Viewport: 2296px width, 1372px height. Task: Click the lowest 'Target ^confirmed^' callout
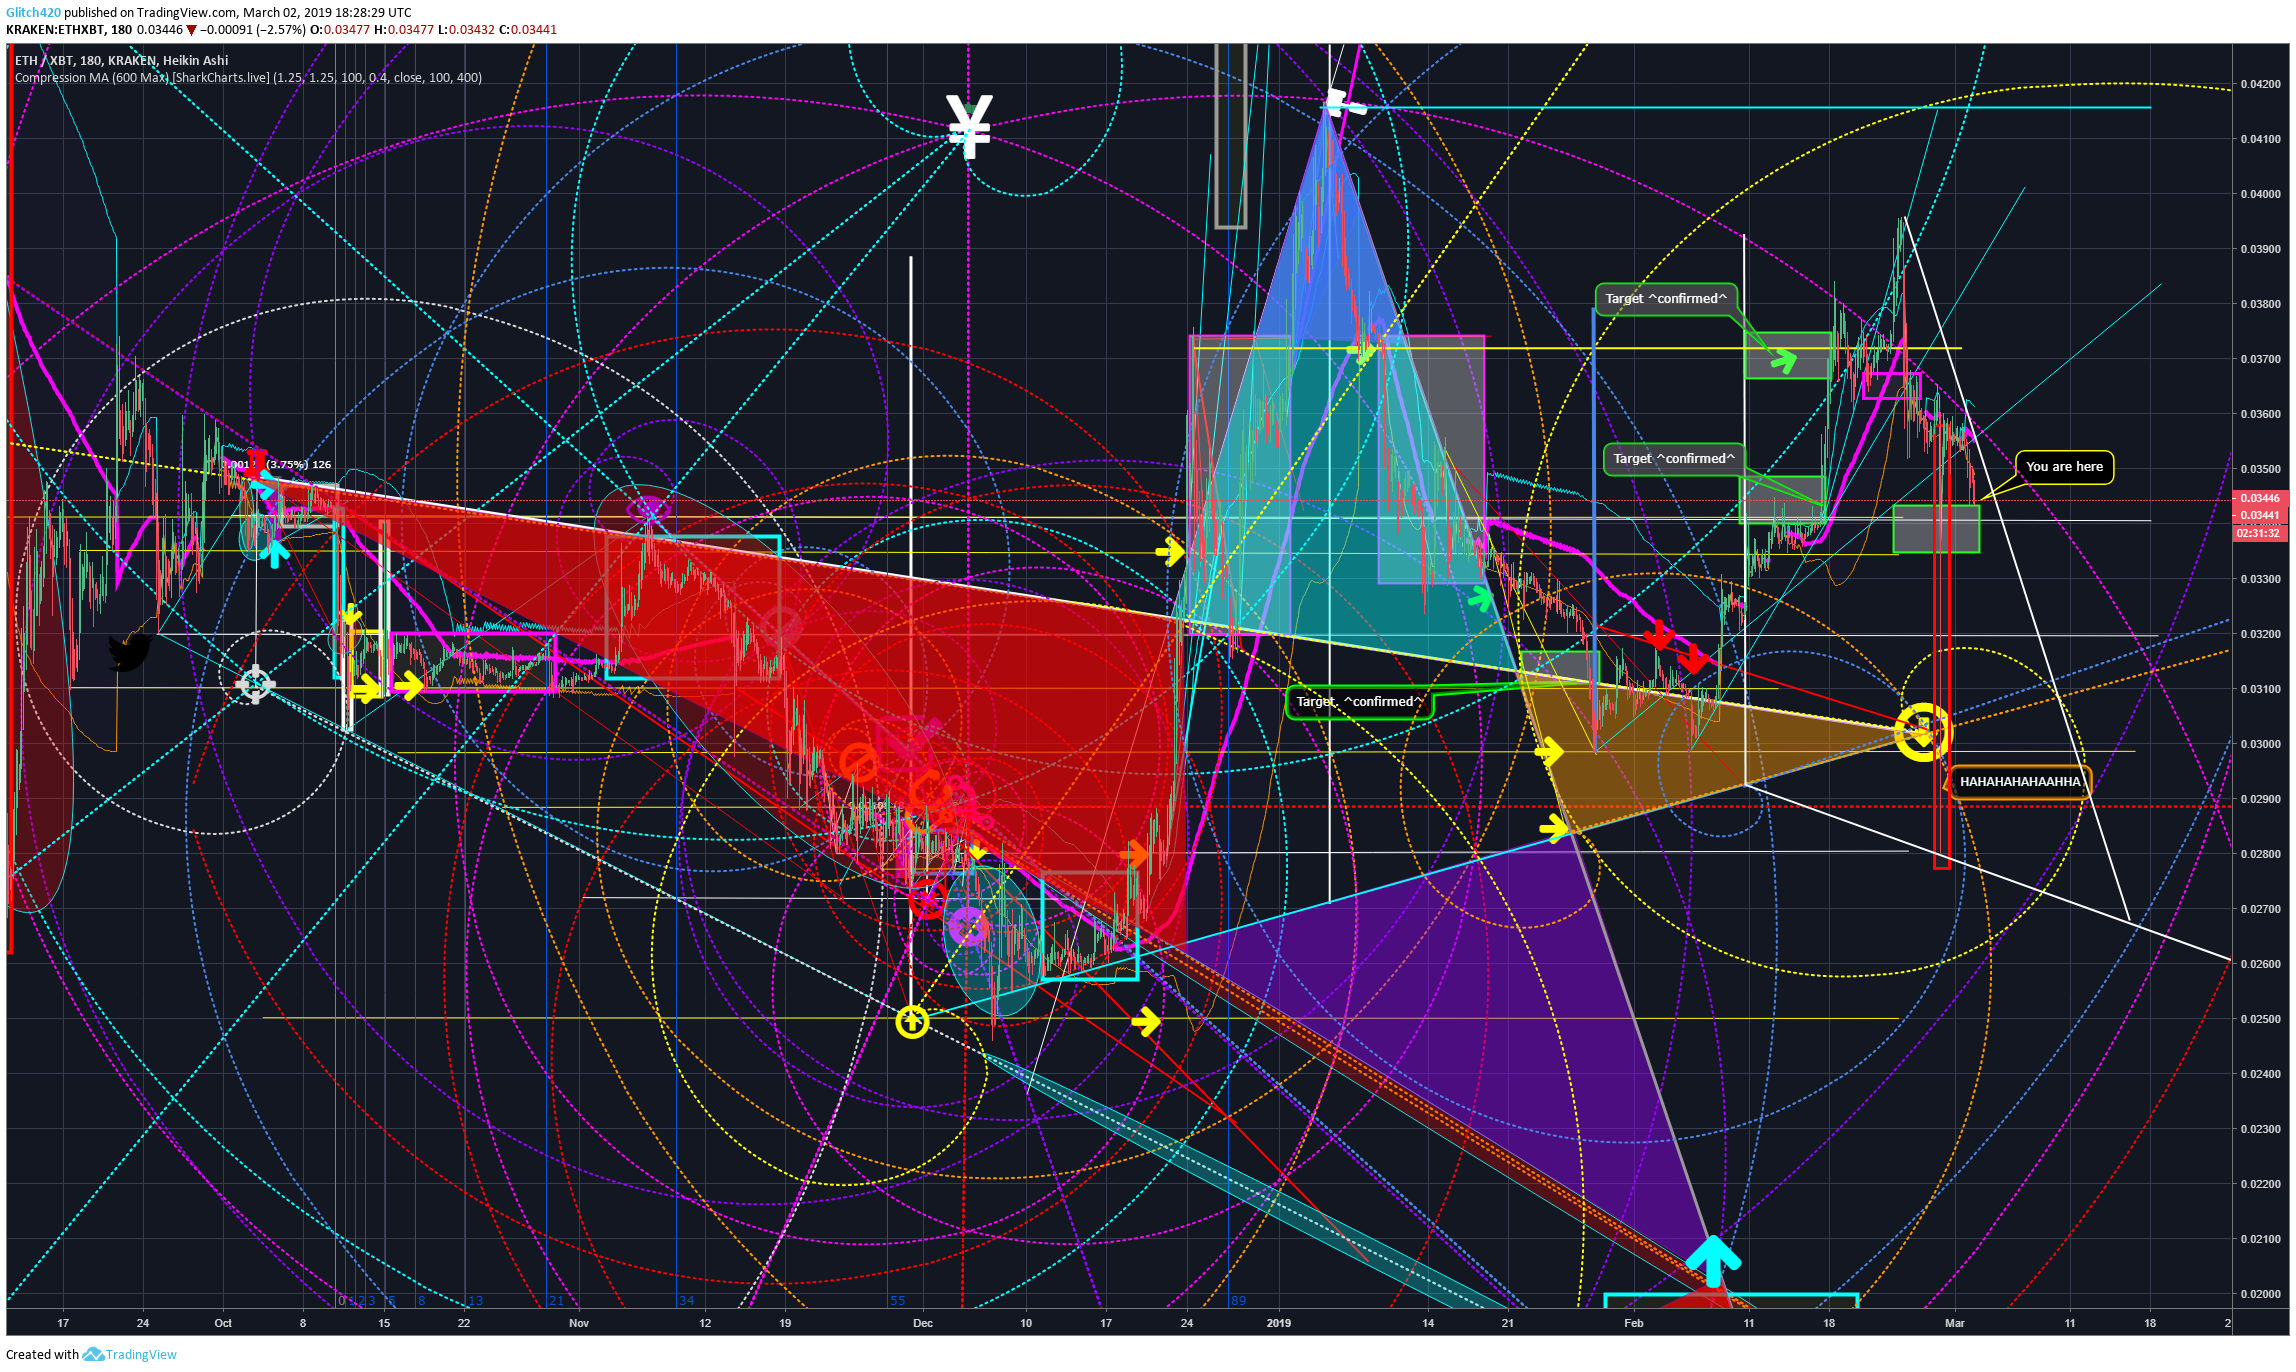(x=1358, y=701)
